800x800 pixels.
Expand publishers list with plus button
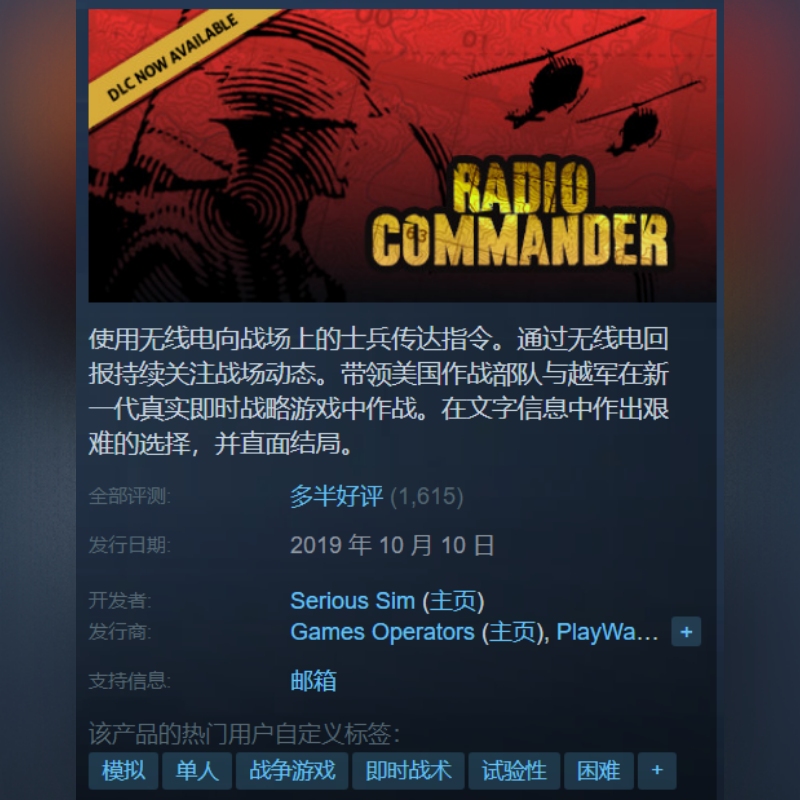click(x=686, y=632)
